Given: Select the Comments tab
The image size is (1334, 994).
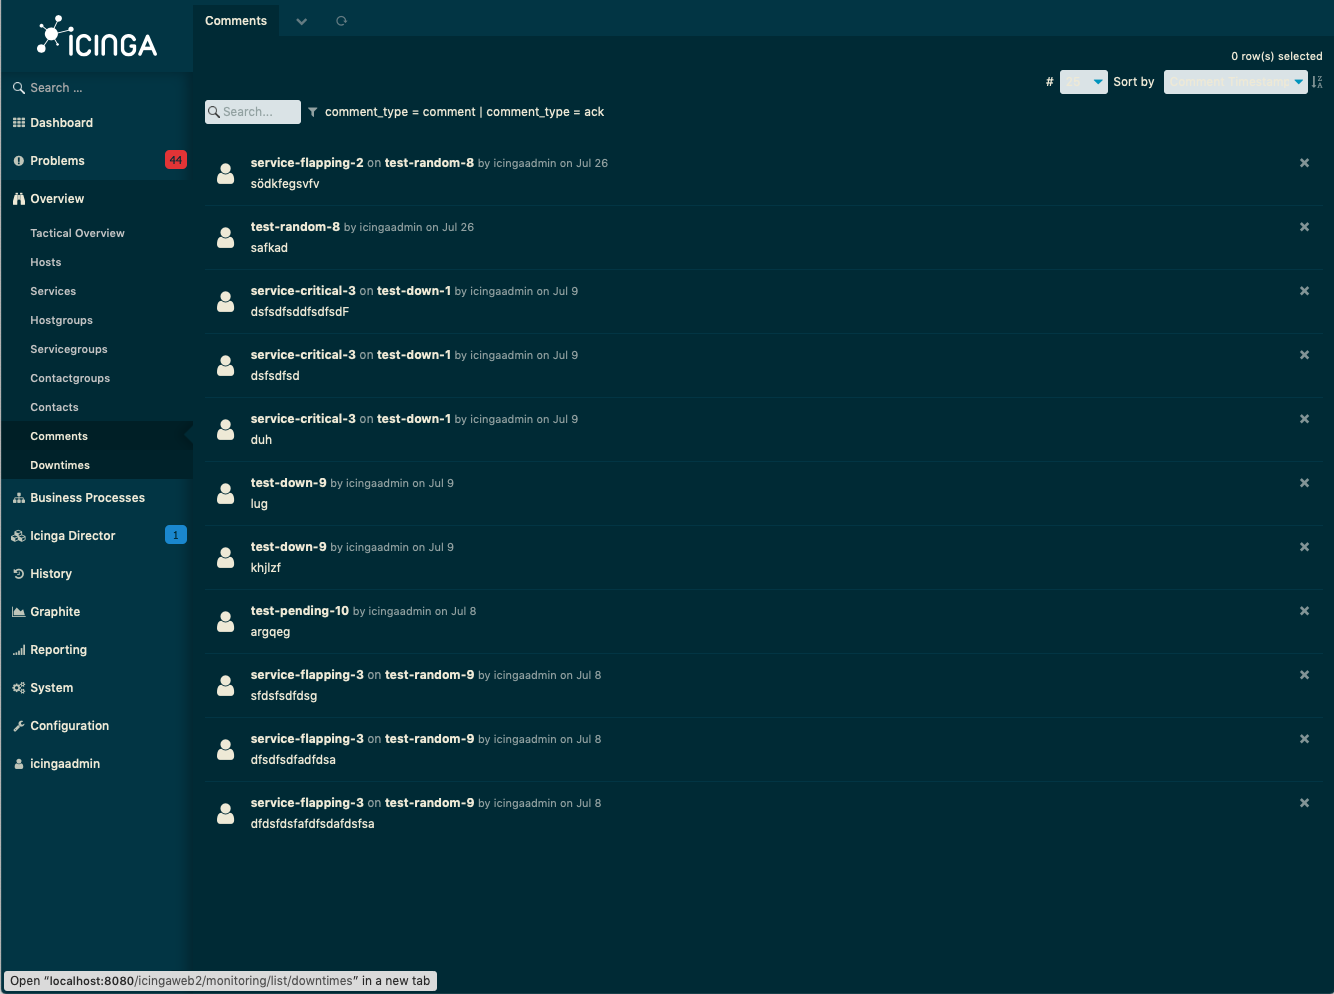Looking at the screenshot, I should (x=236, y=20).
